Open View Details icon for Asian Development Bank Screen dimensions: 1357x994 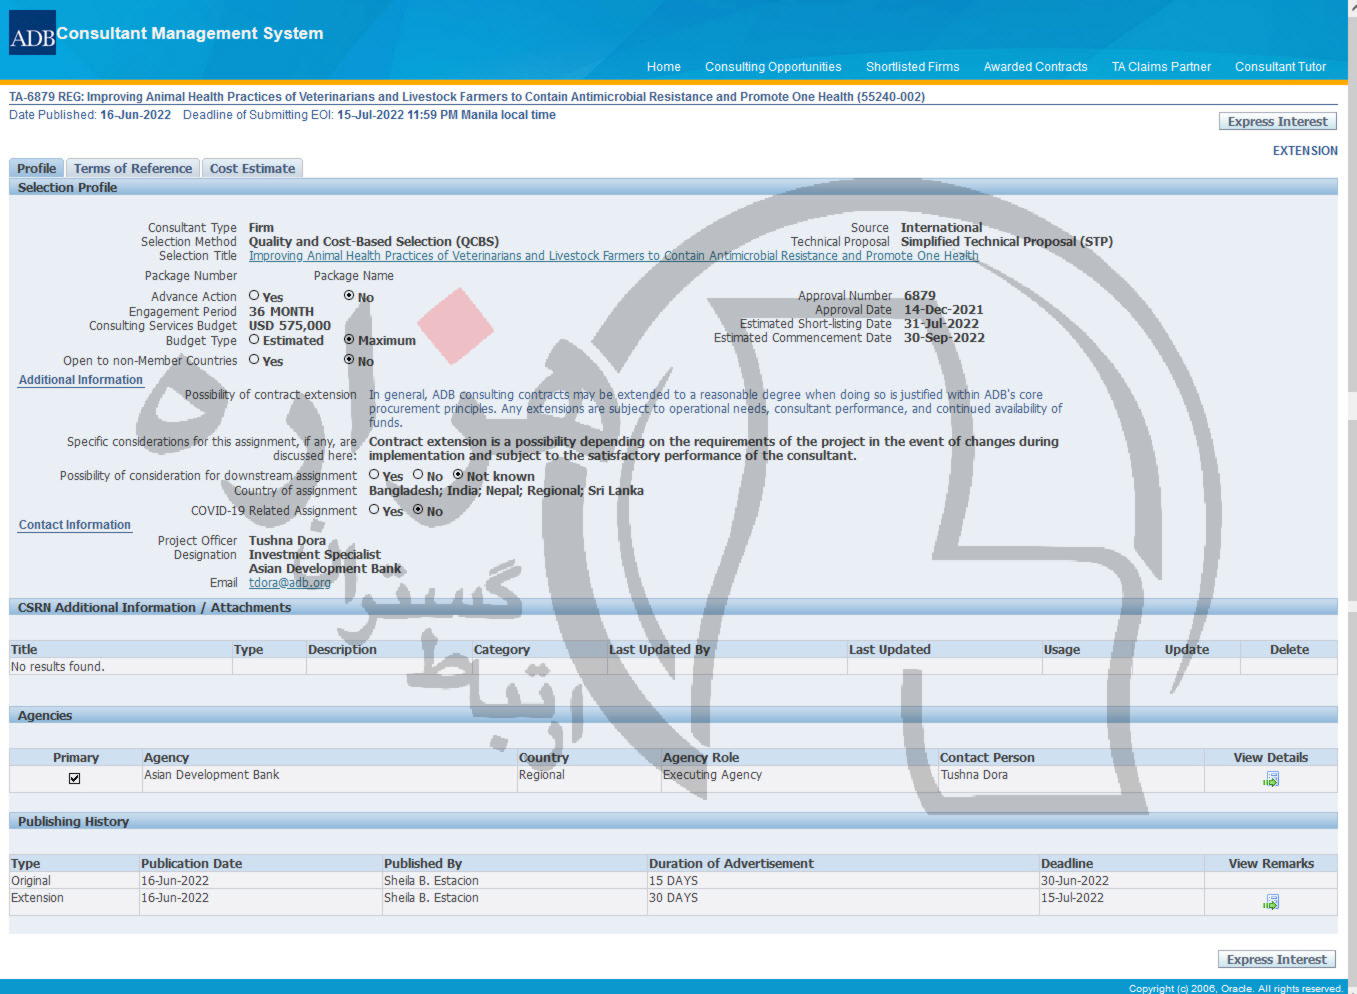pyautogui.click(x=1270, y=779)
